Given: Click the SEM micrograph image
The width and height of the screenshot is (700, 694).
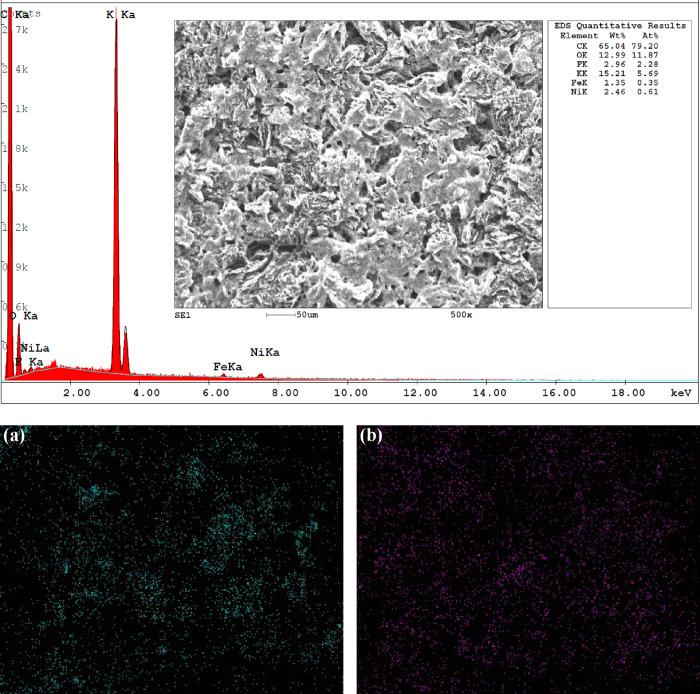Looking at the screenshot, I should 358,163.
